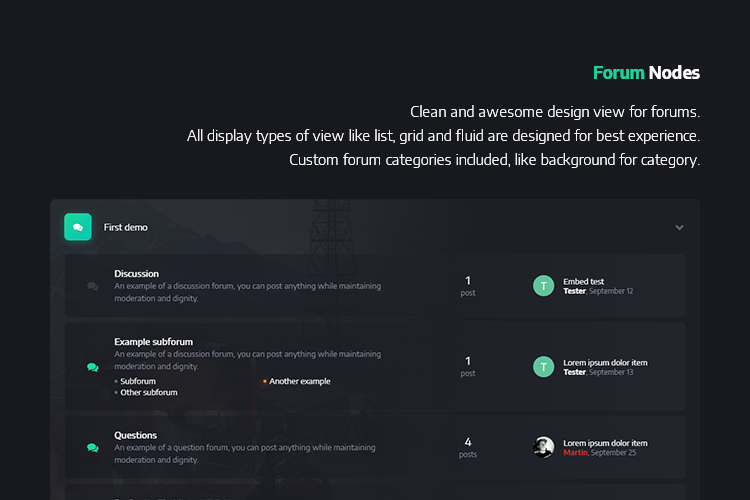The image size is (750, 500).
Task: Click the green Questions forum chat icon
Action: coord(93,448)
